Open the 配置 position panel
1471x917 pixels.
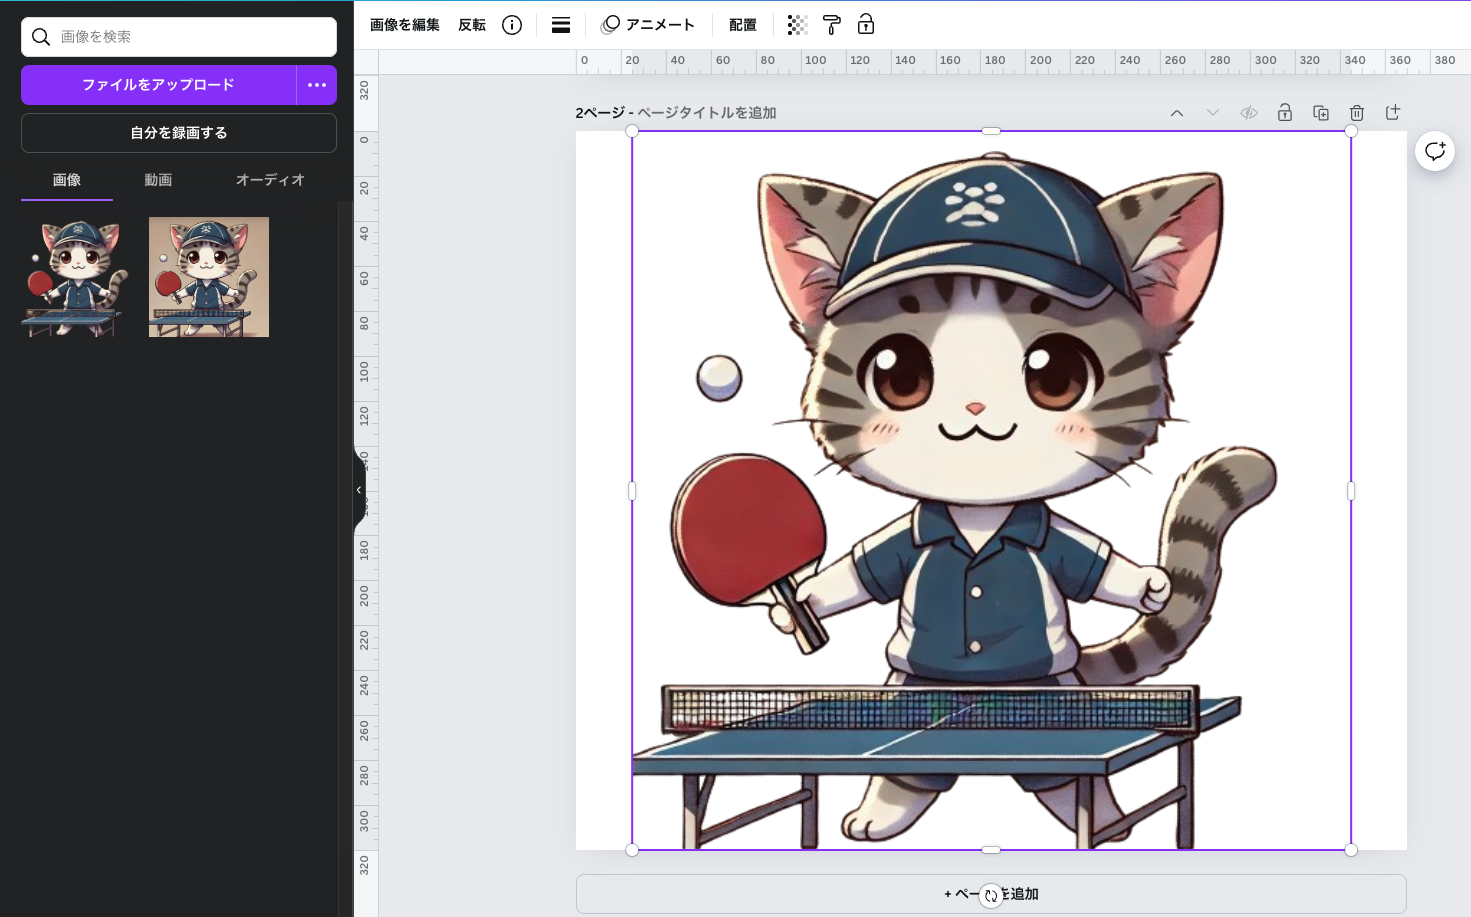pyautogui.click(x=743, y=25)
